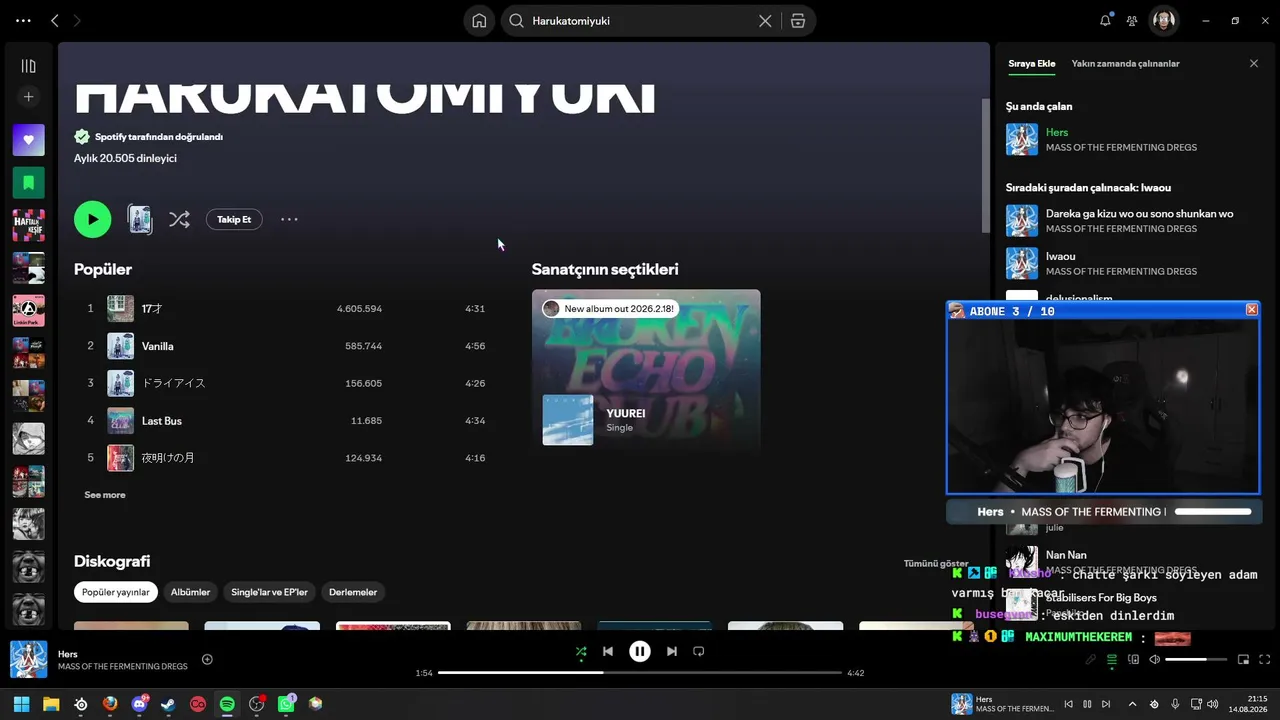Image resolution: width=1280 pixels, height=720 pixels.
Task: Switch to Yakın zamanda çalınanlar tab
Action: tap(1125, 63)
